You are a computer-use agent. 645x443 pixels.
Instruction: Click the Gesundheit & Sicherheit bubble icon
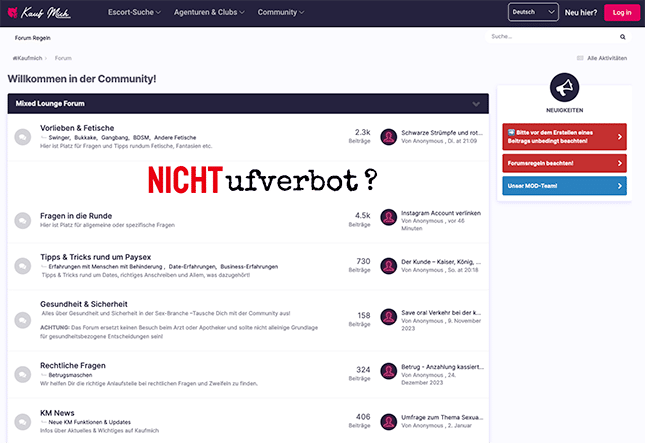click(23, 320)
